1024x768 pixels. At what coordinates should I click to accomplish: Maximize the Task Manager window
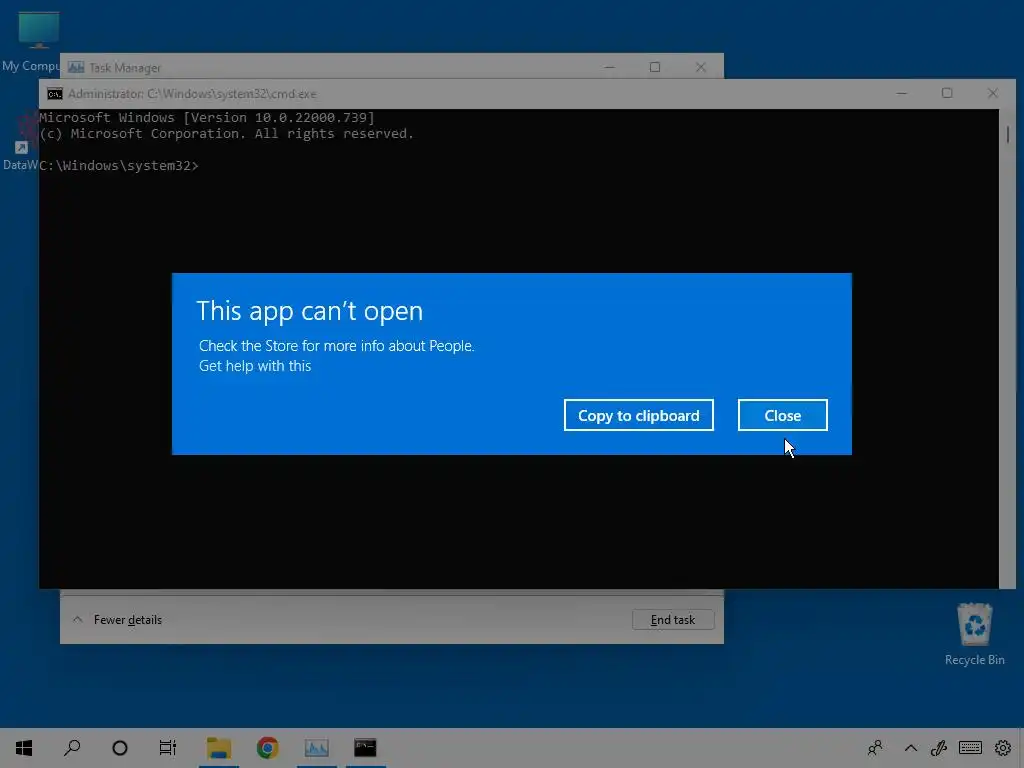tap(655, 67)
